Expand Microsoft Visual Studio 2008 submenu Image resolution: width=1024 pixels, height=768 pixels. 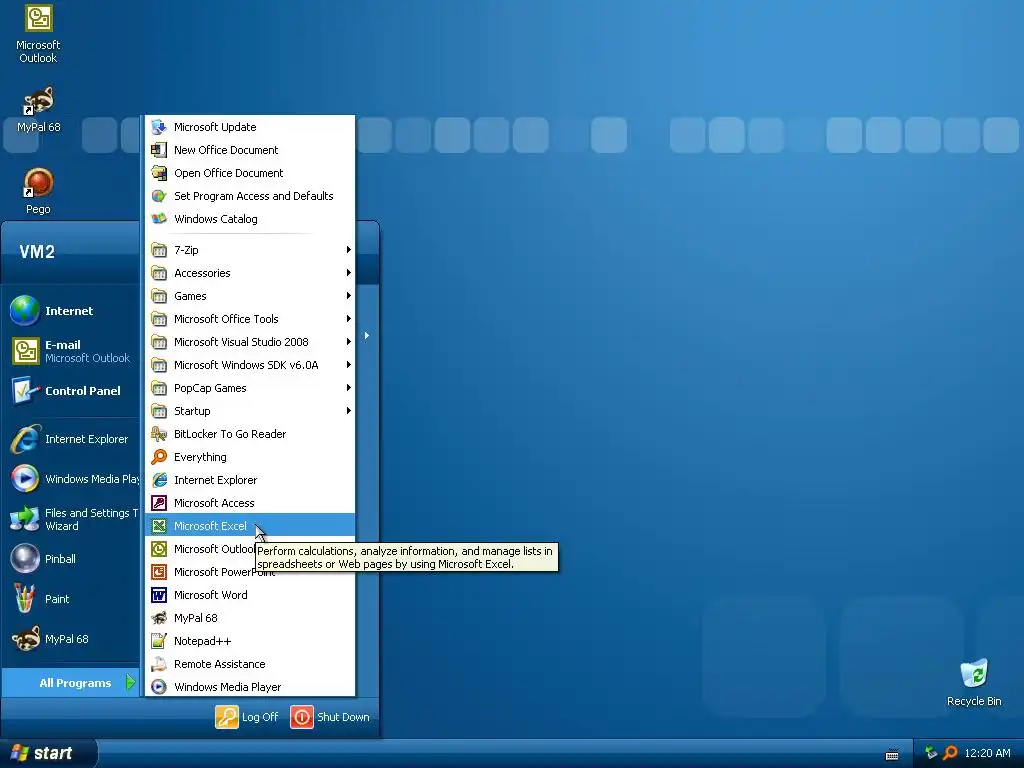point(251,342)
